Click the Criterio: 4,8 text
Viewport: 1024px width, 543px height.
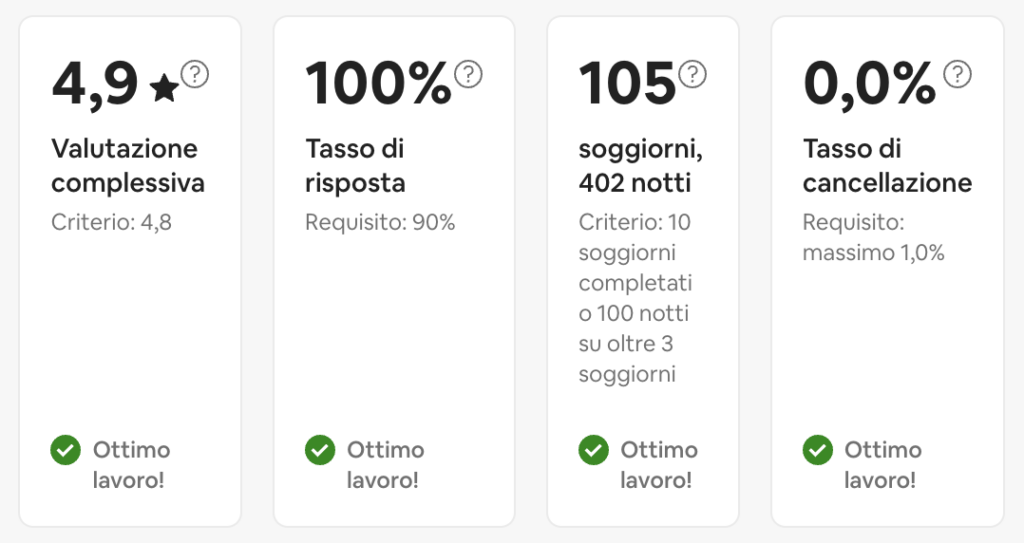point(112,222)
